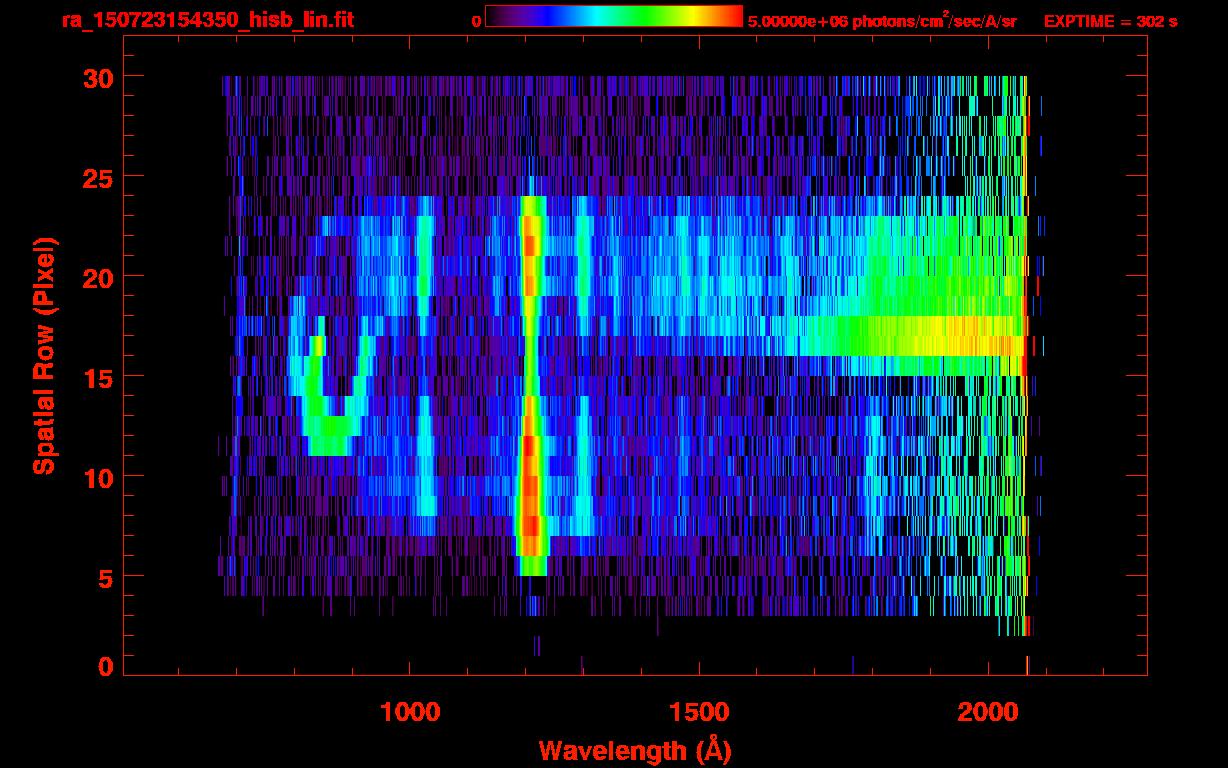
Task: Click the bright red-orange vertical emission line
Action: tap(531, 400)
